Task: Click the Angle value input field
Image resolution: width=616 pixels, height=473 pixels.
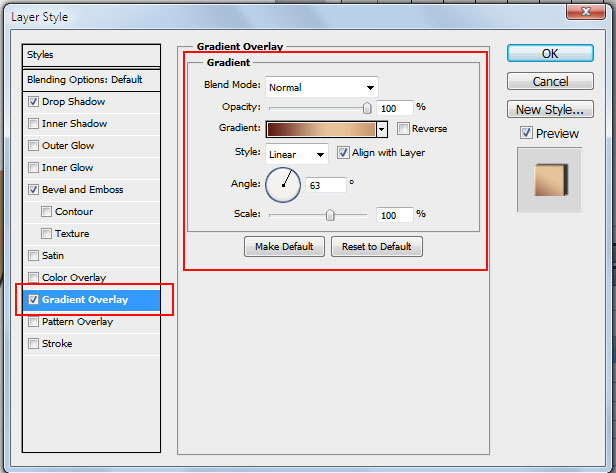Action: [x=325, y=184]
